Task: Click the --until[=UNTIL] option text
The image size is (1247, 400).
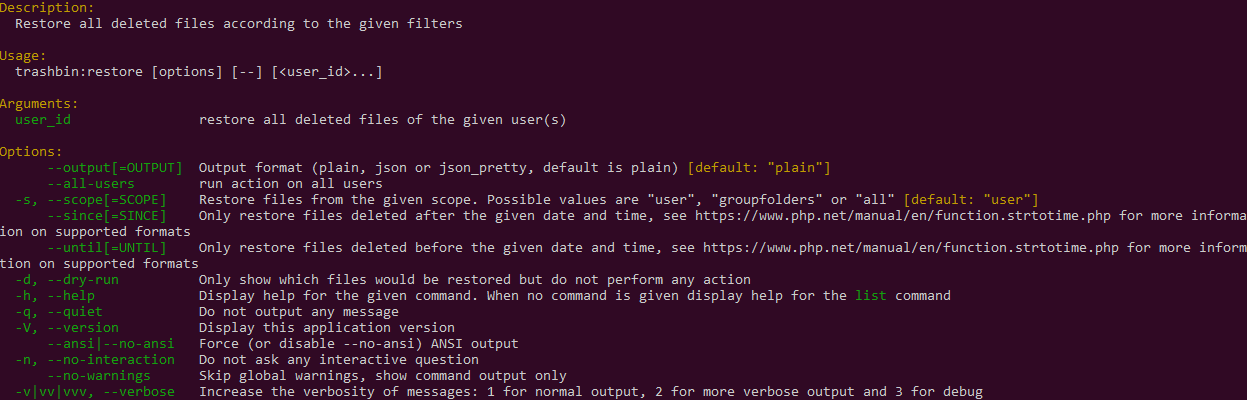Action: click(107, 248)
